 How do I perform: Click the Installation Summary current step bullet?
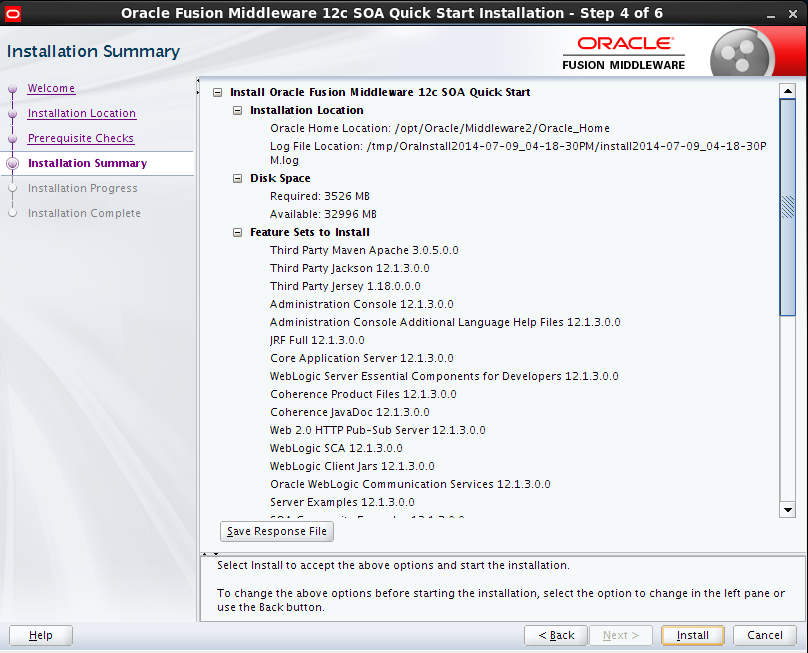(13, 163)
